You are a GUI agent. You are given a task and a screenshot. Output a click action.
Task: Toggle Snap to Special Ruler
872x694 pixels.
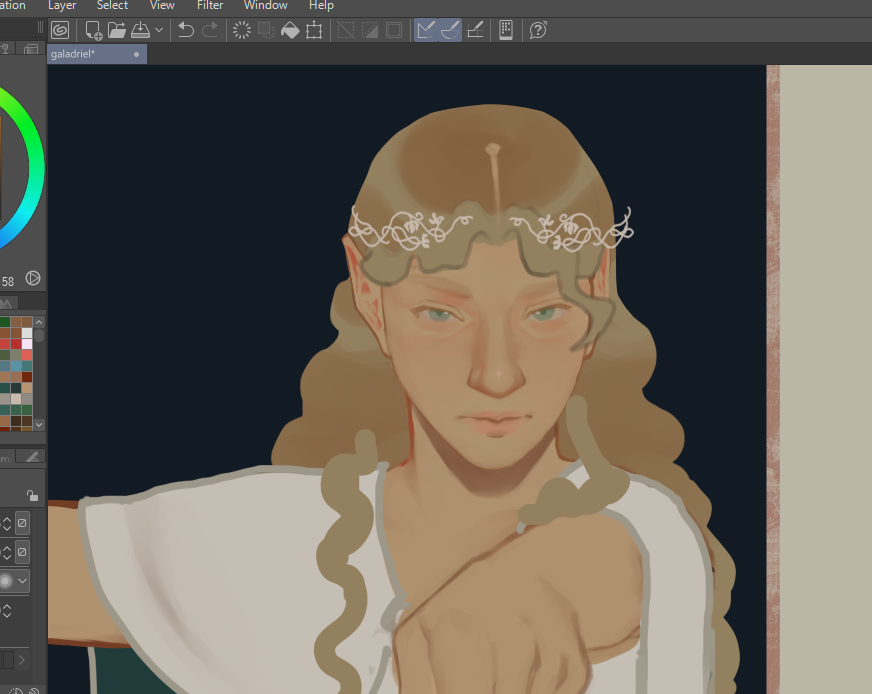pyautogui.click(x=450, y=30)
